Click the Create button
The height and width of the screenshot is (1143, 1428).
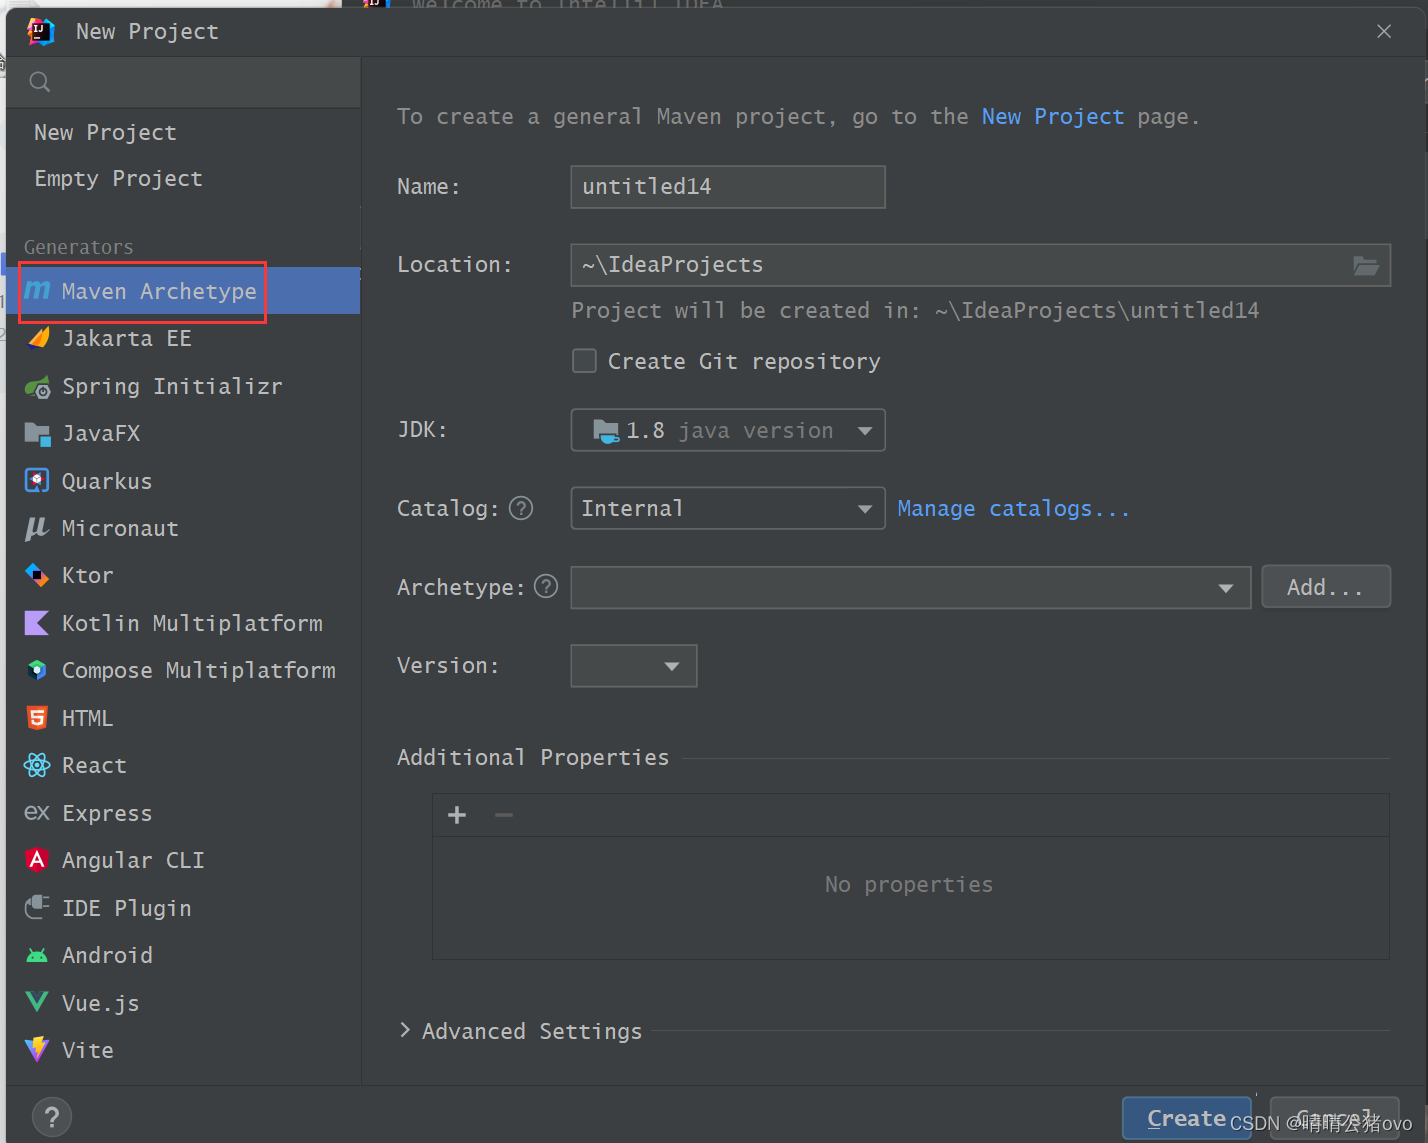1187,1118
